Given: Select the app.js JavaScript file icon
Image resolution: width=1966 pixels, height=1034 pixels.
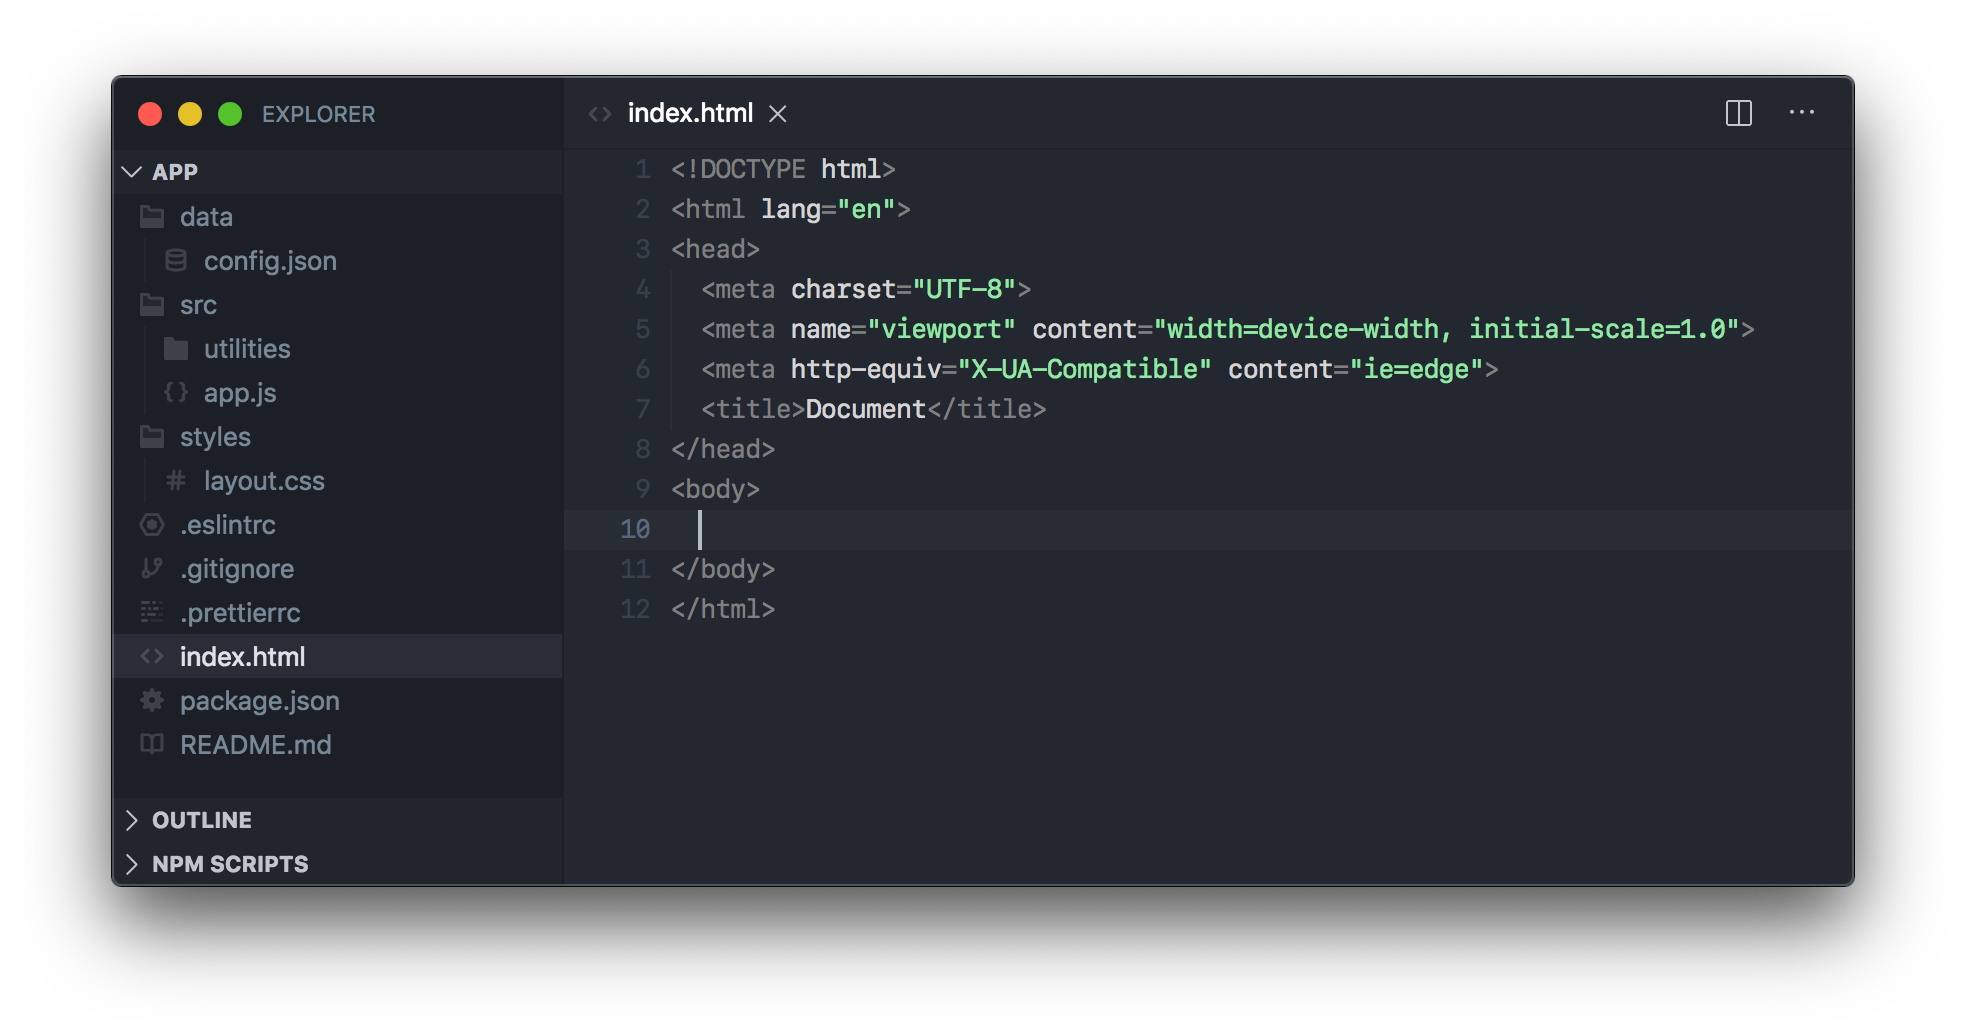Looking at the screenshot, I should 176,392.
